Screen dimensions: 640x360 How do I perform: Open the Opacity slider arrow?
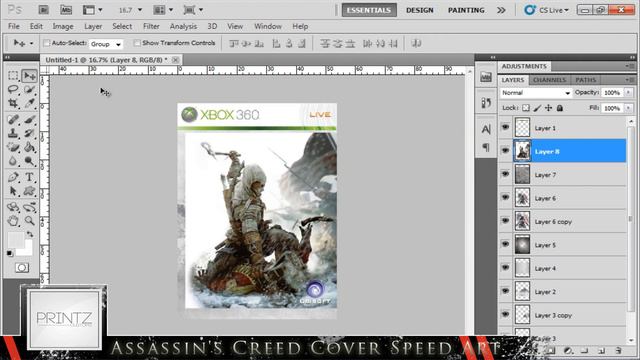(629, 93)
